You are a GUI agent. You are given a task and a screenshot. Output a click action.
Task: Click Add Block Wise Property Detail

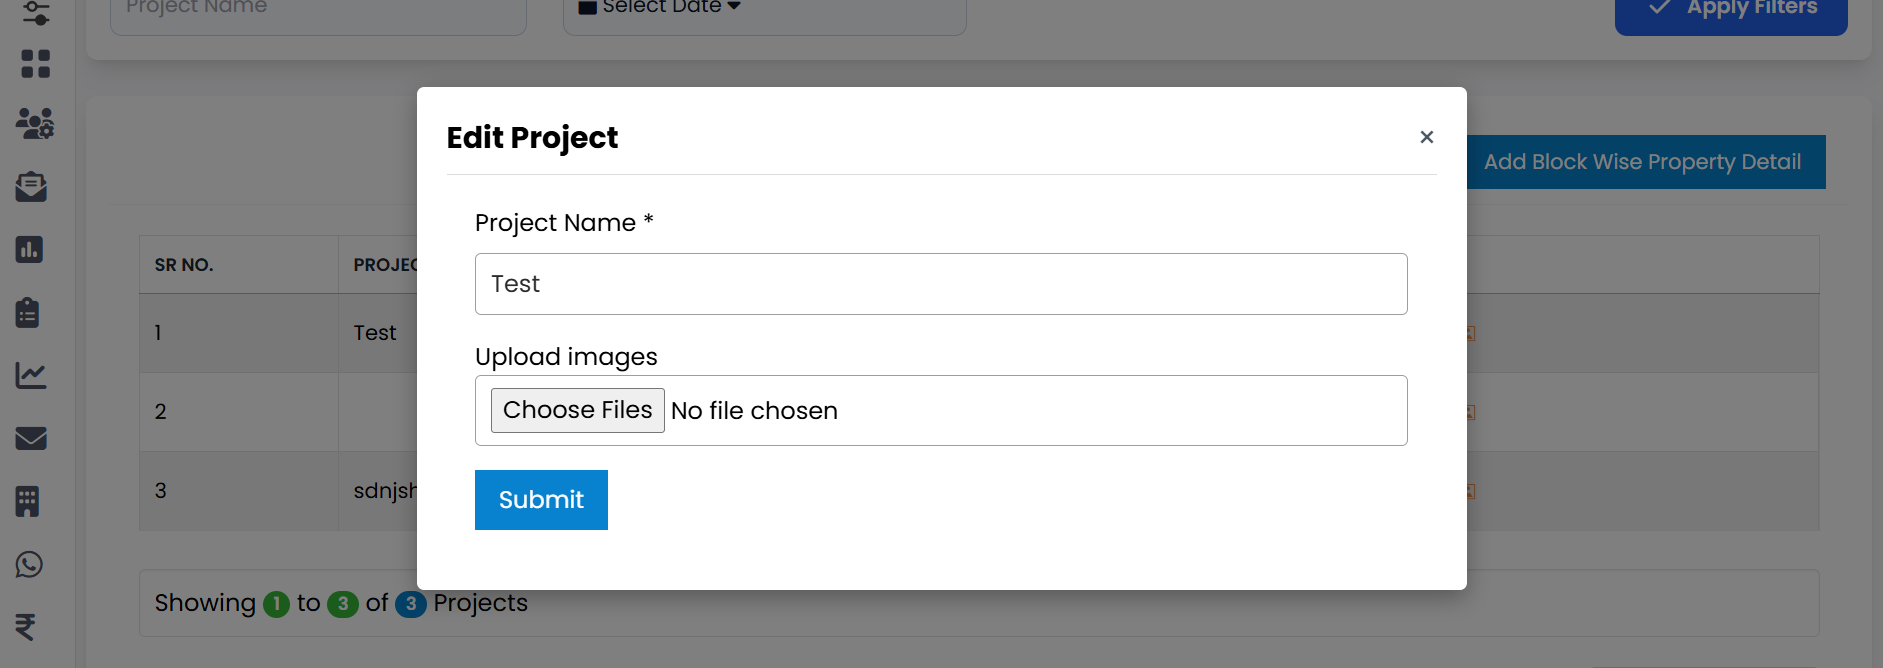(1644, 161)
